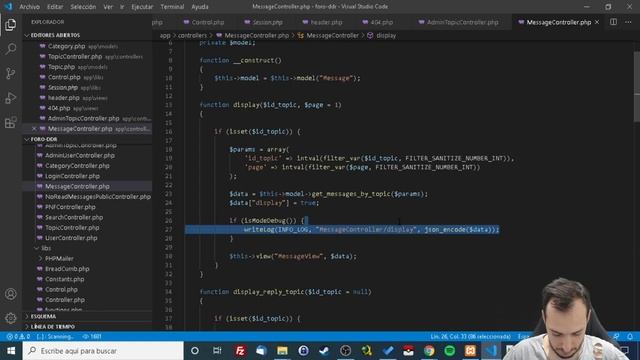
Task: Open the Extensions view
Action: point(11,122)
